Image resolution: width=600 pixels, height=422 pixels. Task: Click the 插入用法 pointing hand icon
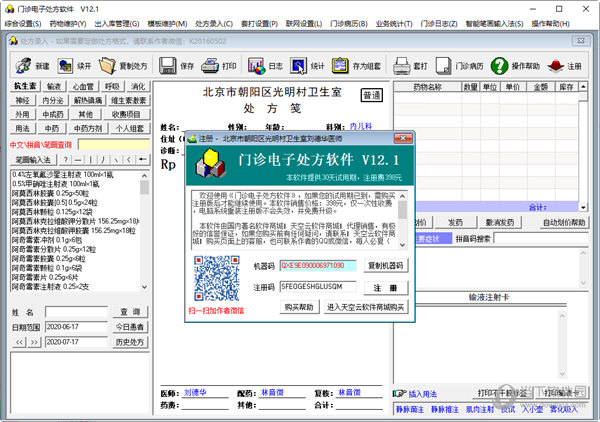399,393
